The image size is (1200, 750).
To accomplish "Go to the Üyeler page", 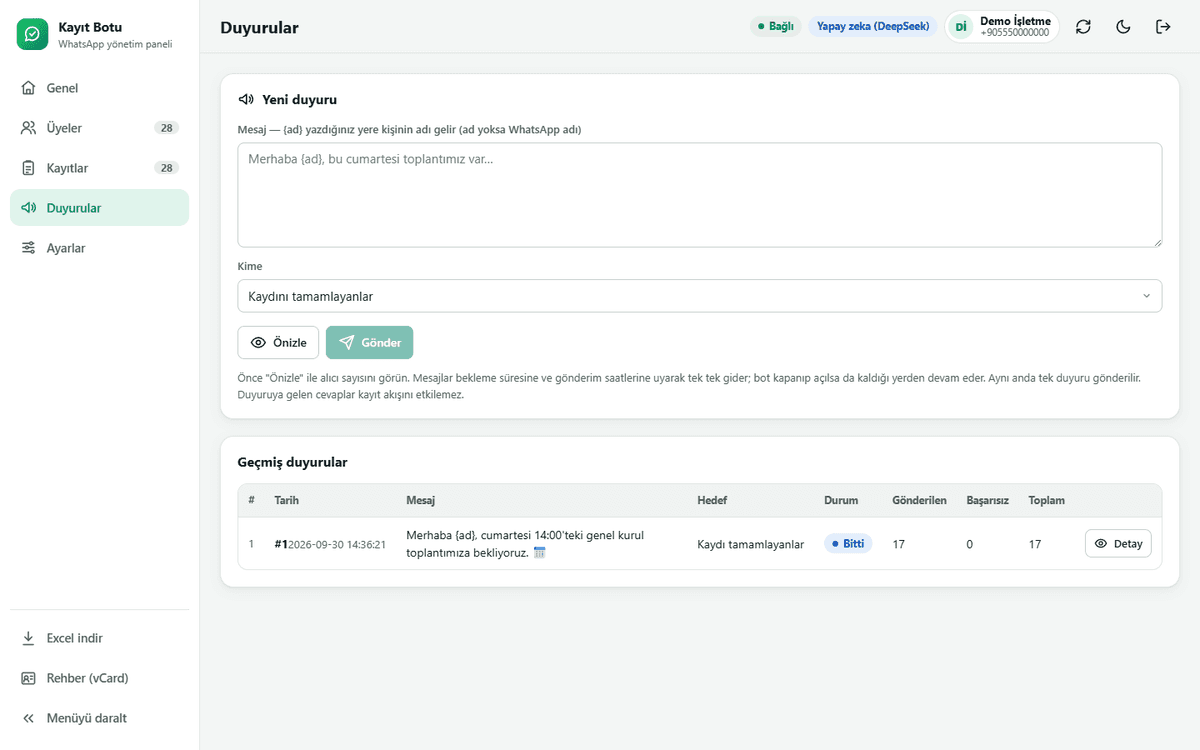I will (x=99, y=128).
